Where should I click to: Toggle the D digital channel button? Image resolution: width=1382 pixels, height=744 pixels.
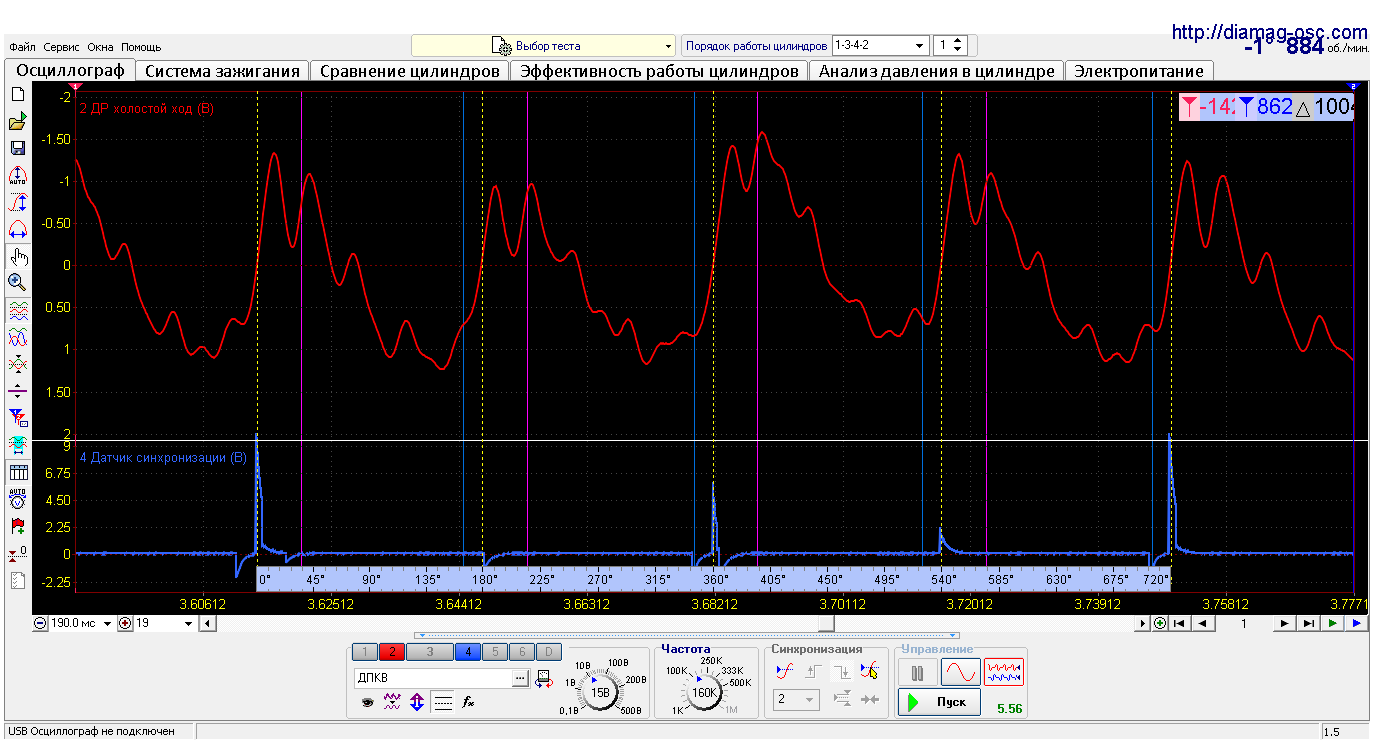coord(548,652)
